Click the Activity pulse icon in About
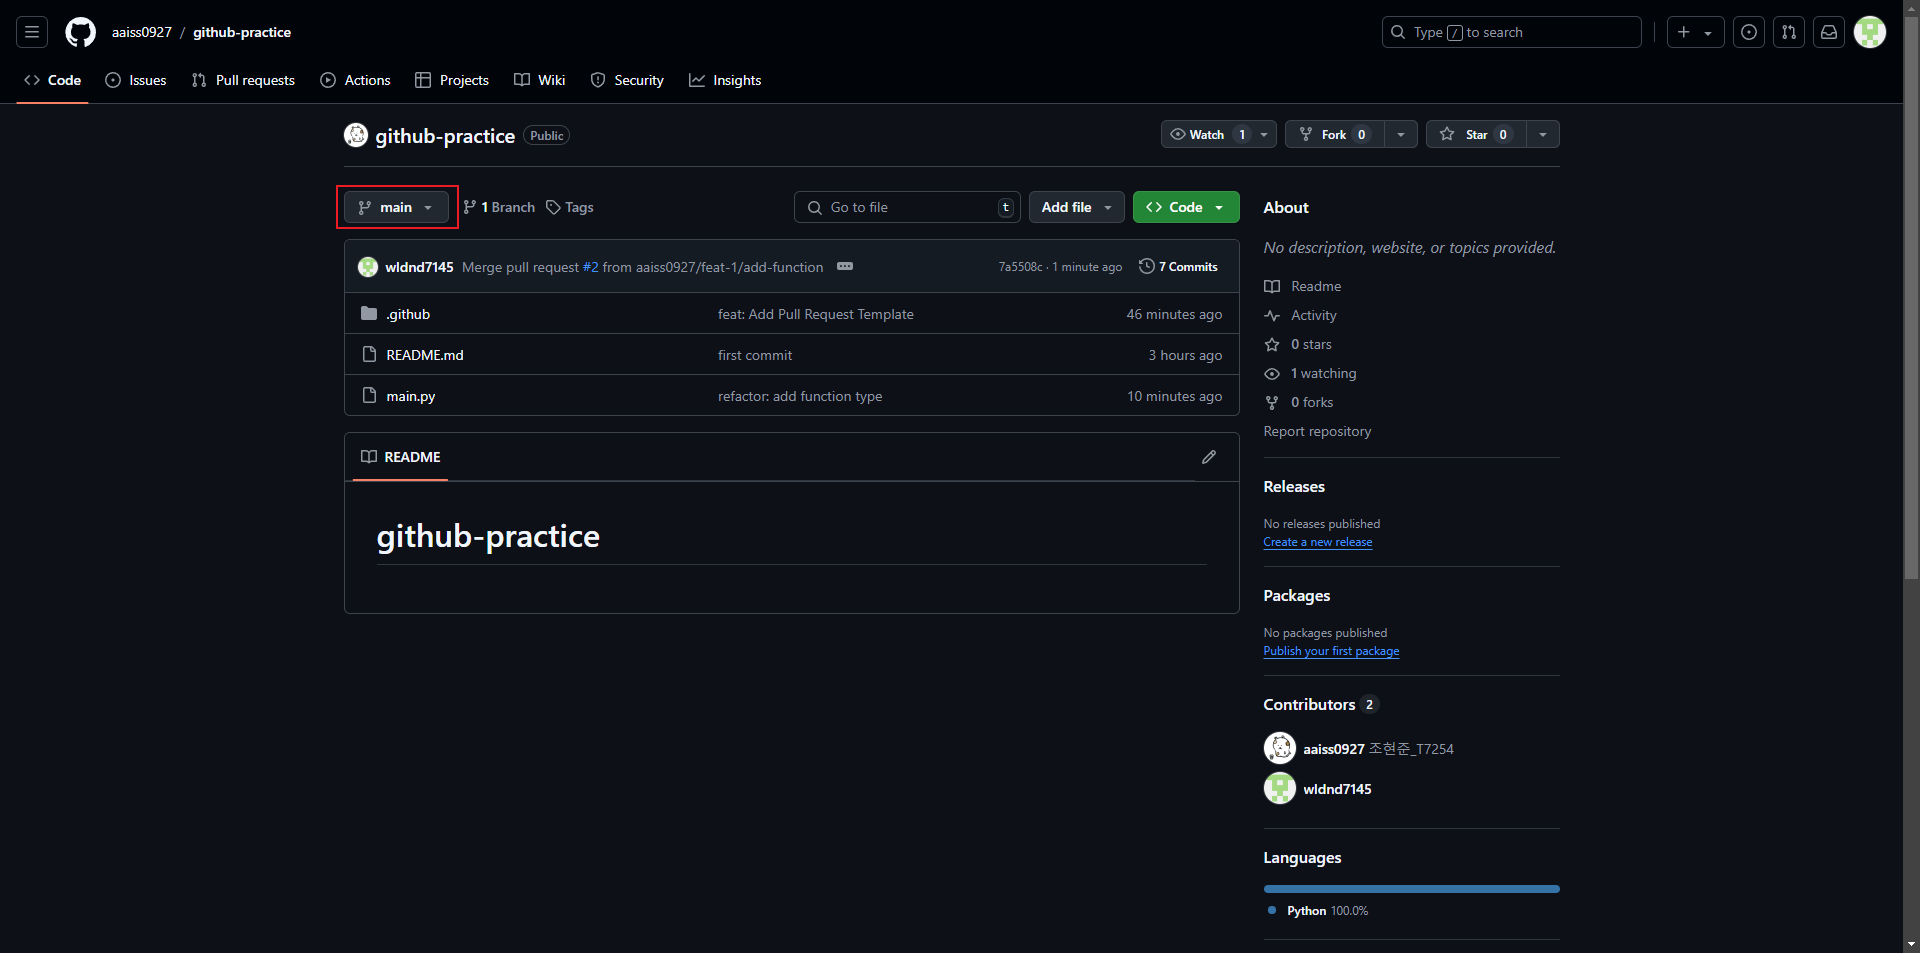Image resolution: width=1920 pixels, height=953 pixels. [1272, 315]
